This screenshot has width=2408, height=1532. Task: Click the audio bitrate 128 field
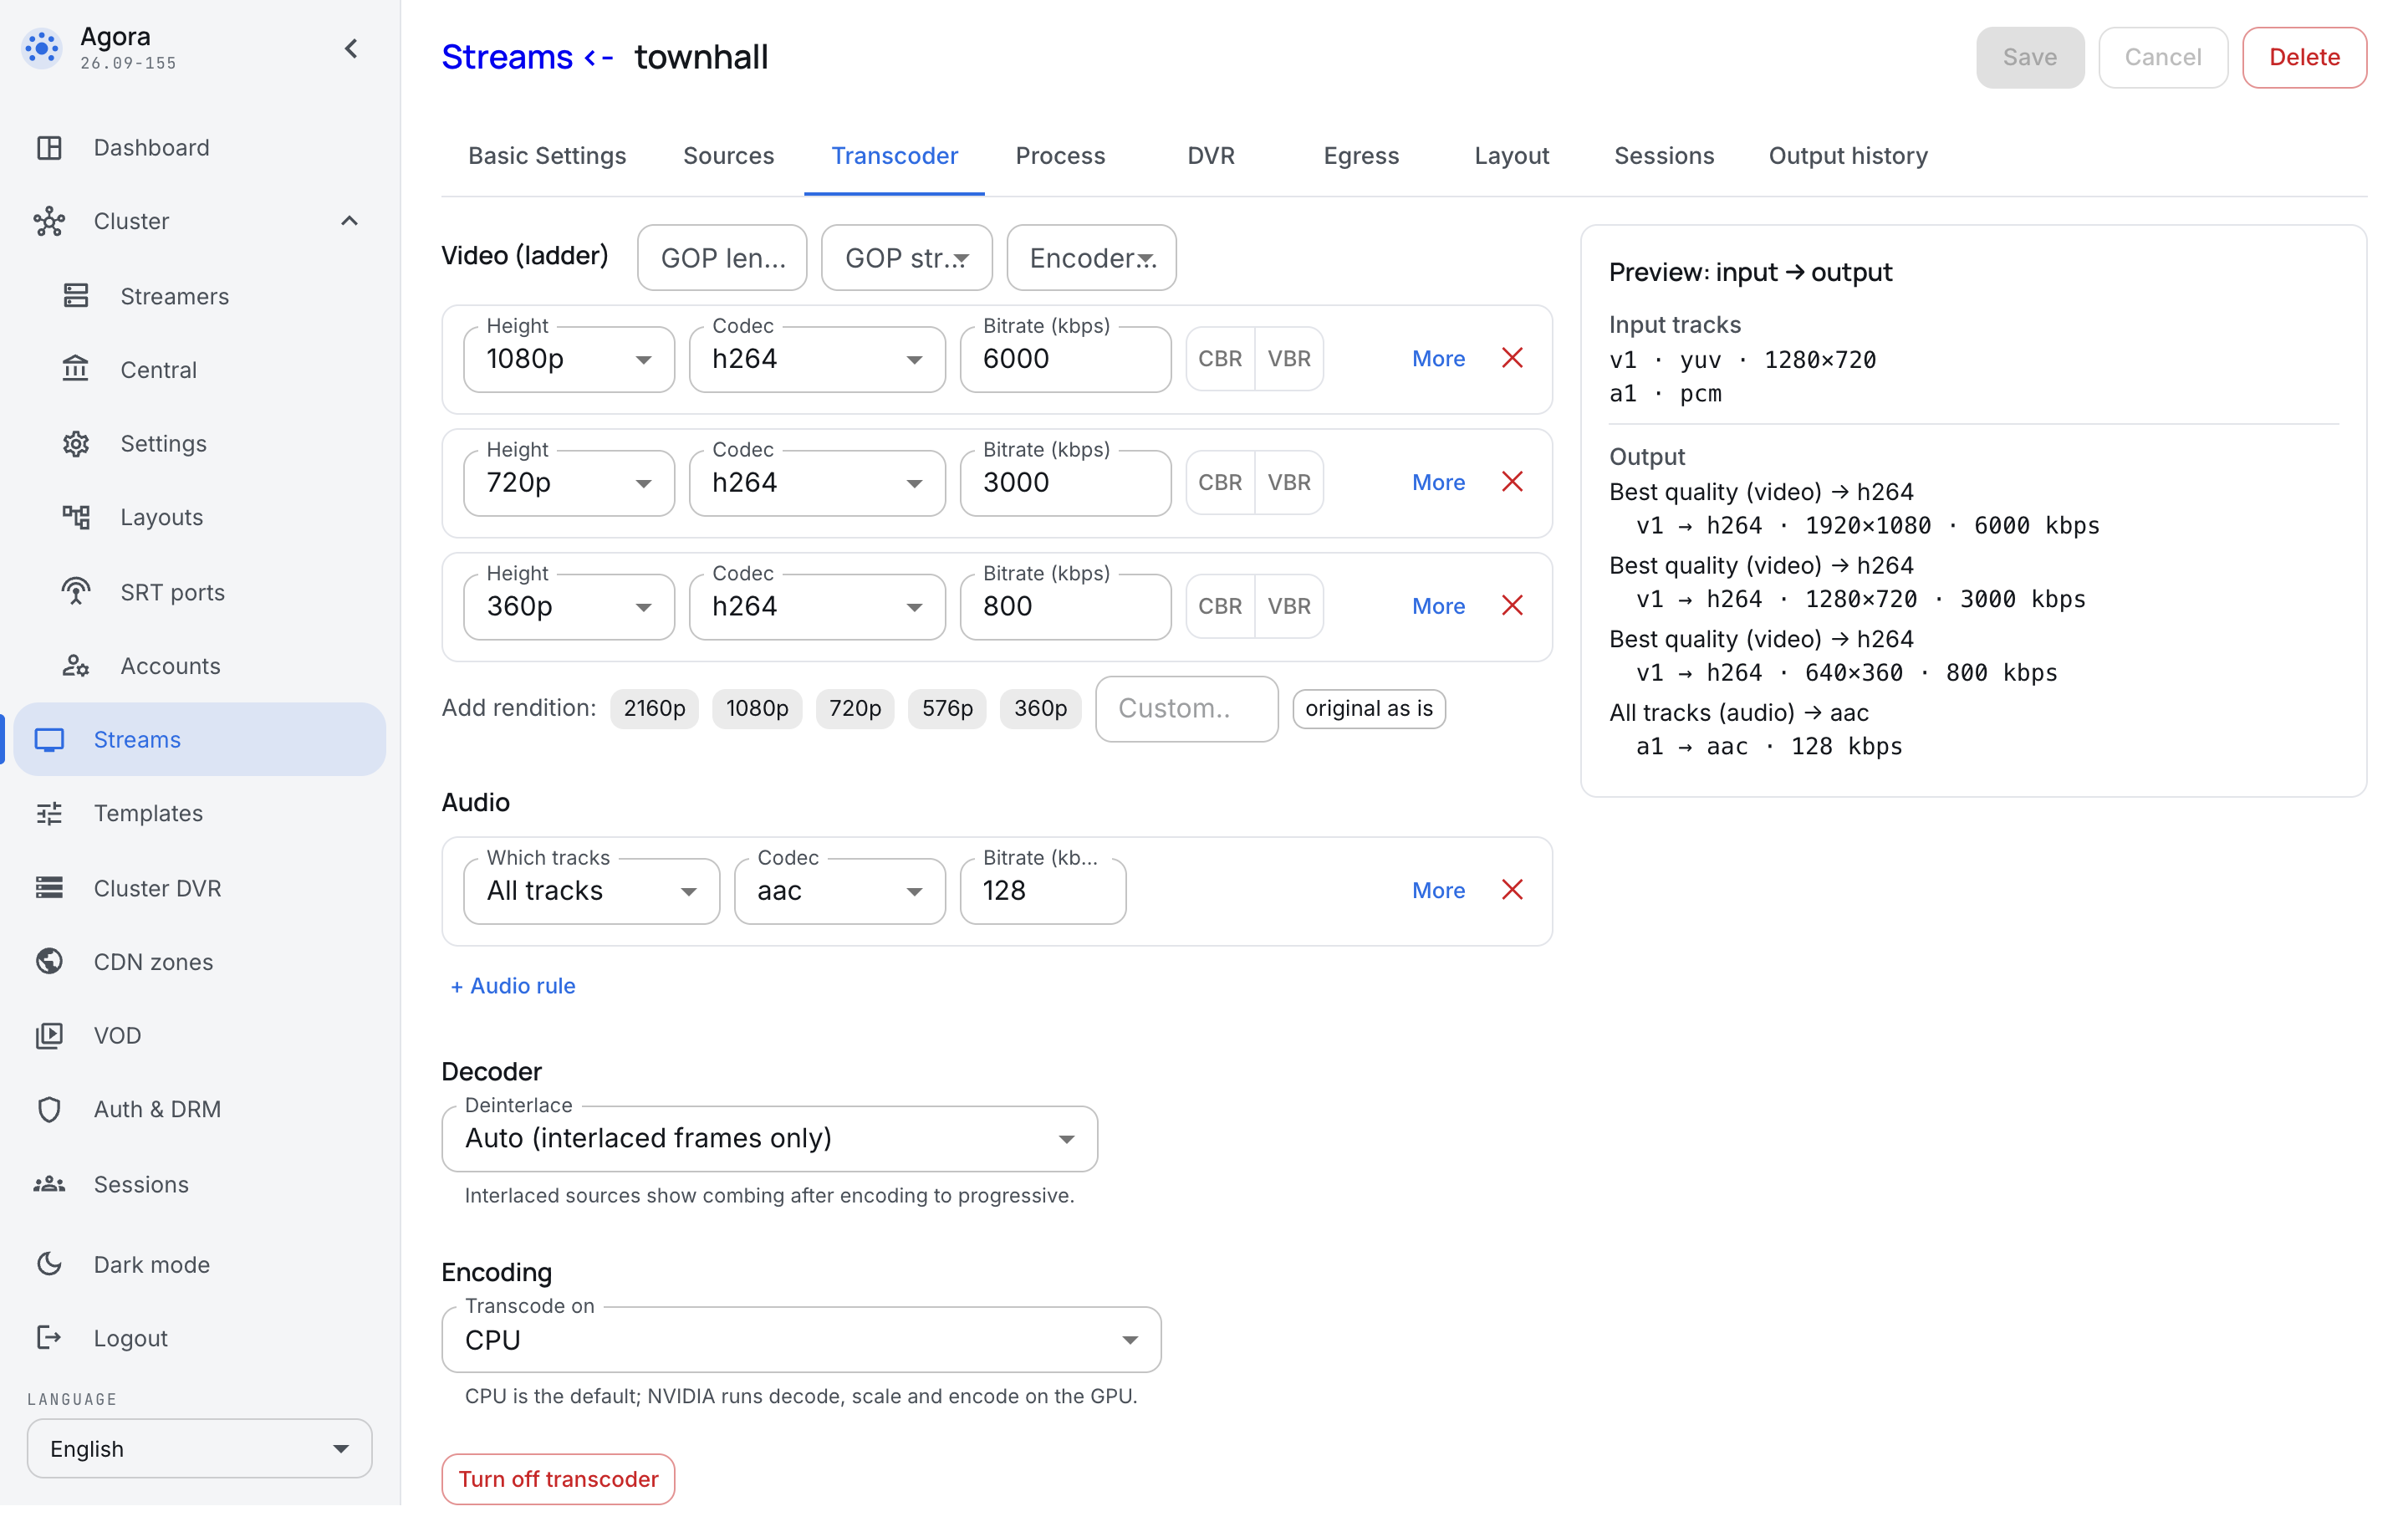coord(1043,891)
